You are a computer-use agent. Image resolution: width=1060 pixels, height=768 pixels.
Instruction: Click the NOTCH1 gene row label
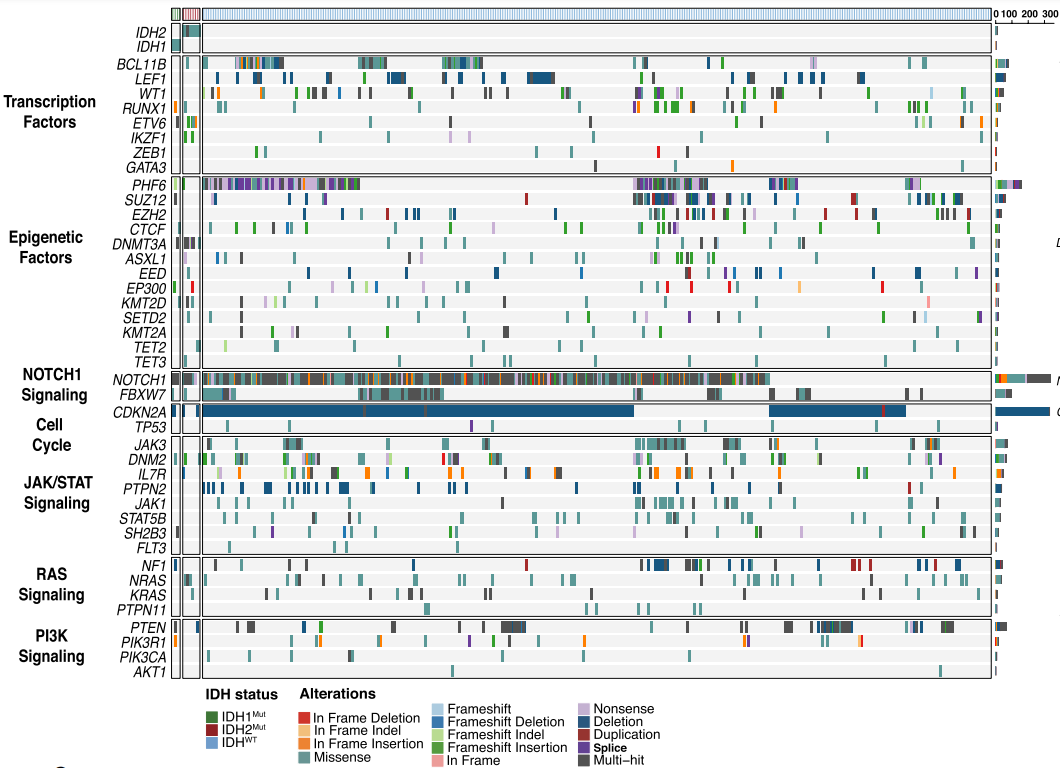point(139,380)
